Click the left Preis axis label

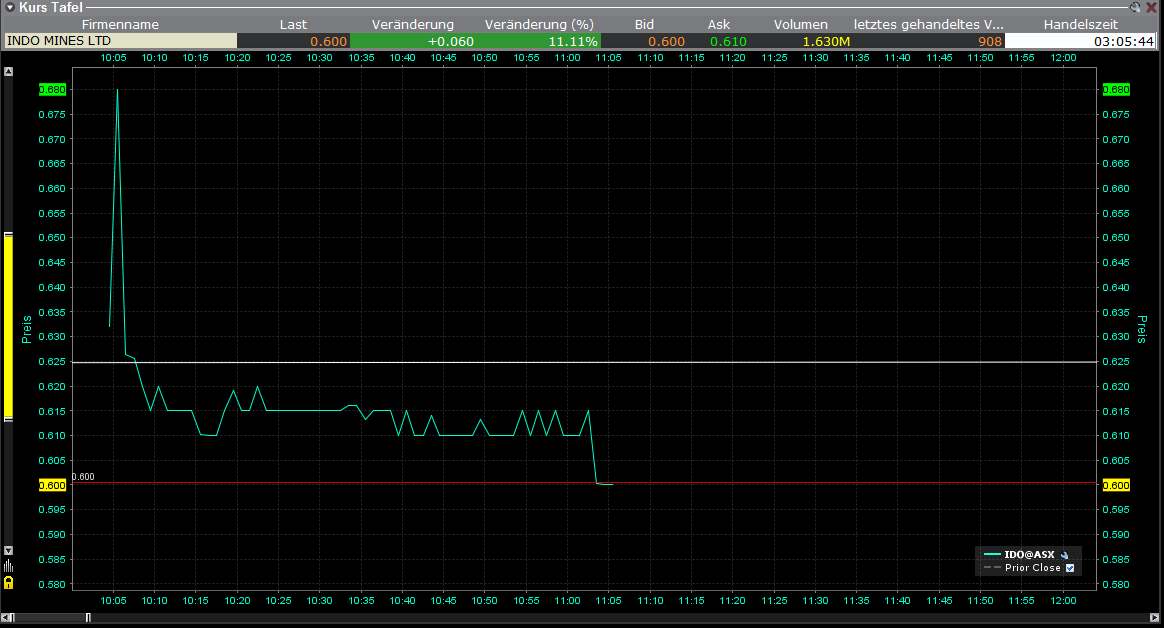27,330
